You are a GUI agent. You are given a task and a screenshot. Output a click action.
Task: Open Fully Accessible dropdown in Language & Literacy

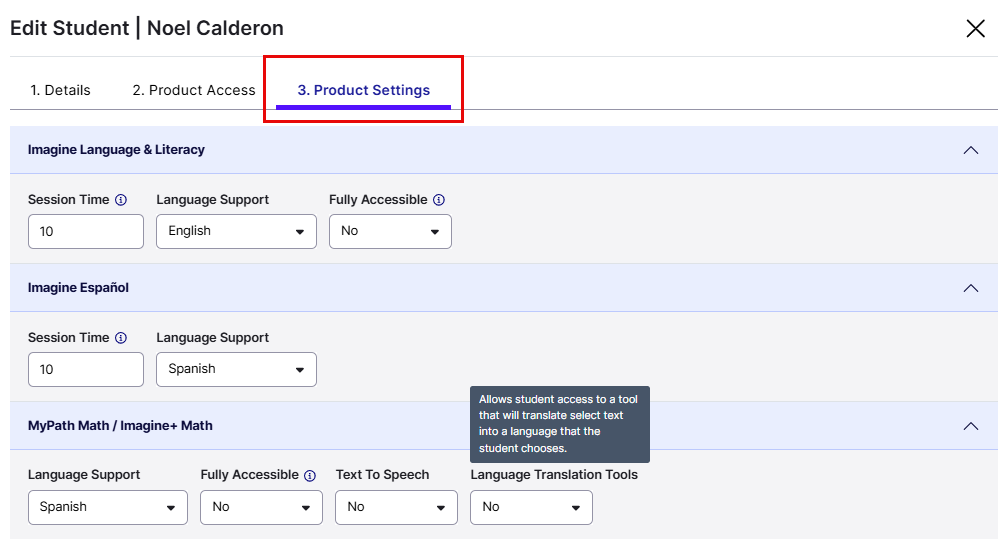[390, 231]
